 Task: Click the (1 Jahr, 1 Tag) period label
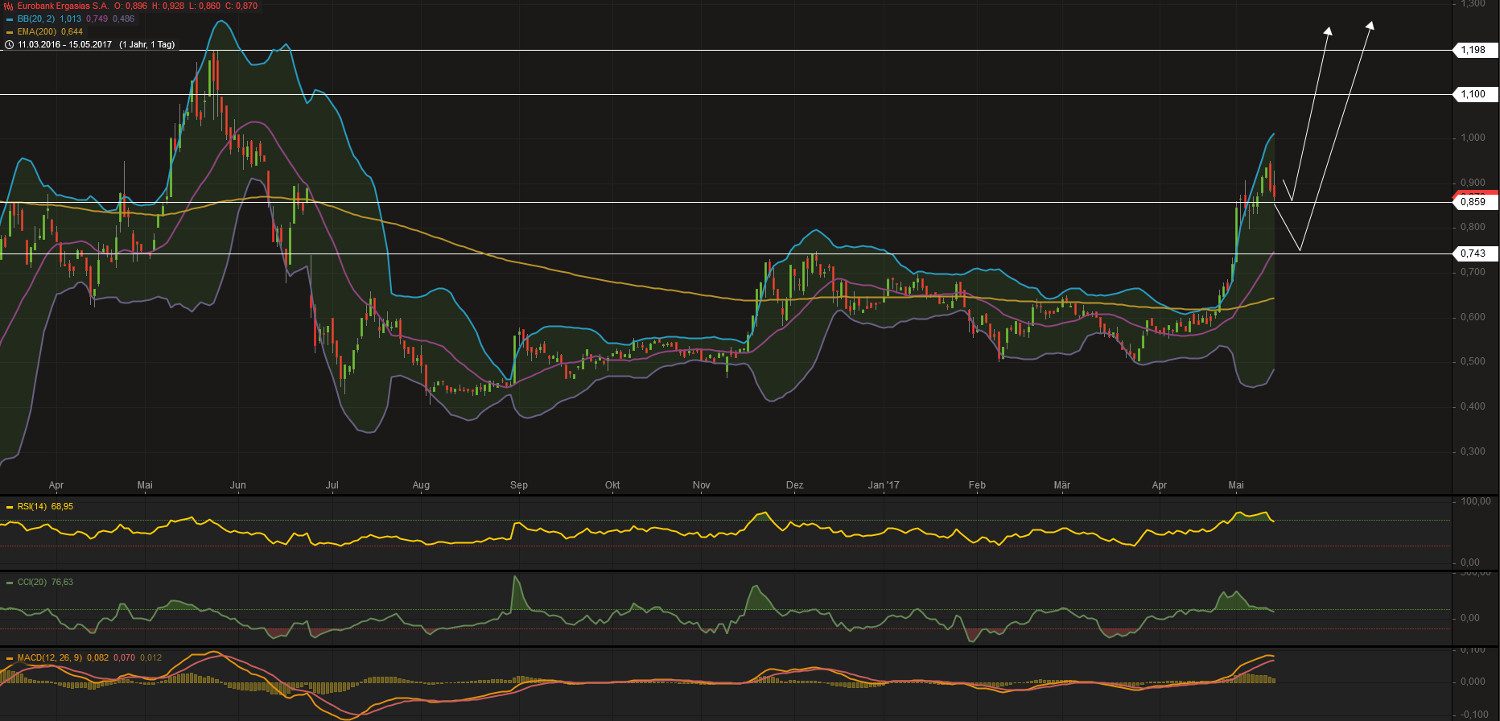(148, 45)
